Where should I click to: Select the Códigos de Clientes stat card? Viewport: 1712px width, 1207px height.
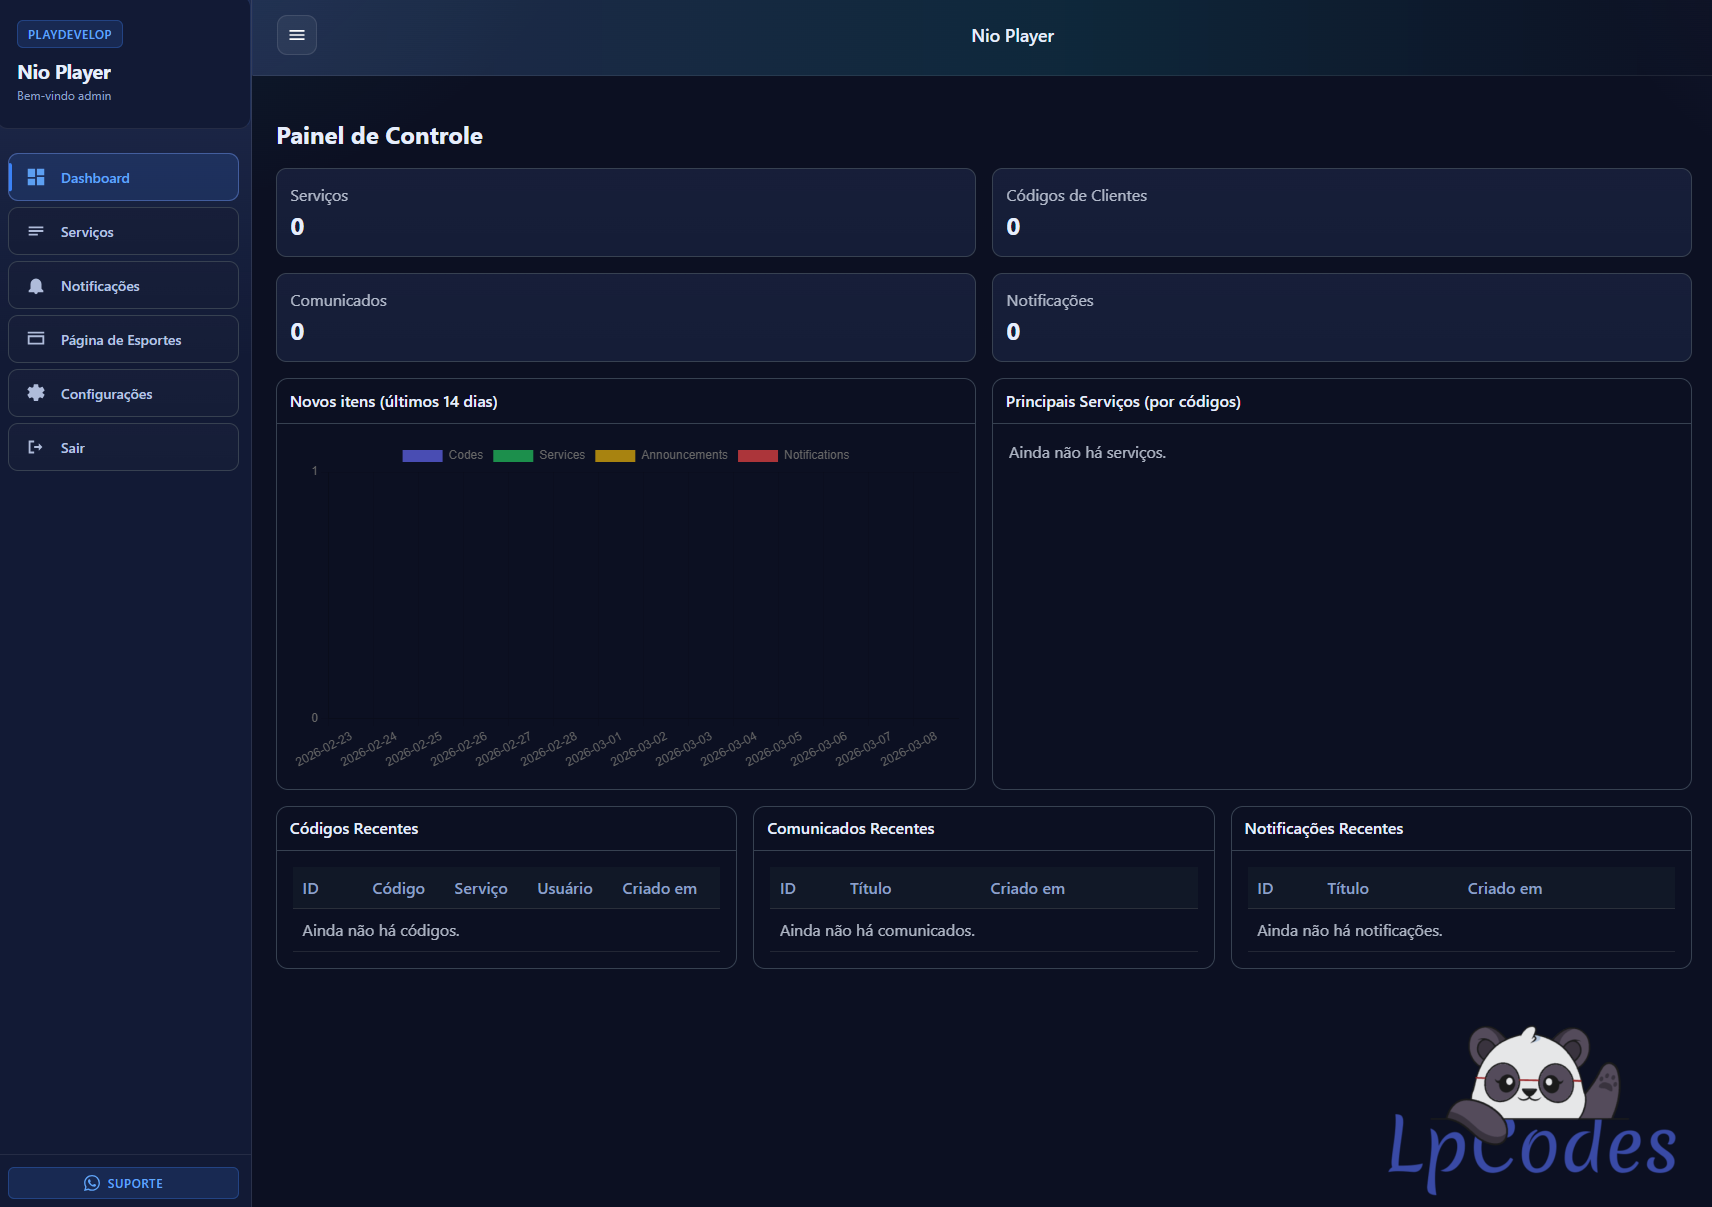tap(1341, 212)
